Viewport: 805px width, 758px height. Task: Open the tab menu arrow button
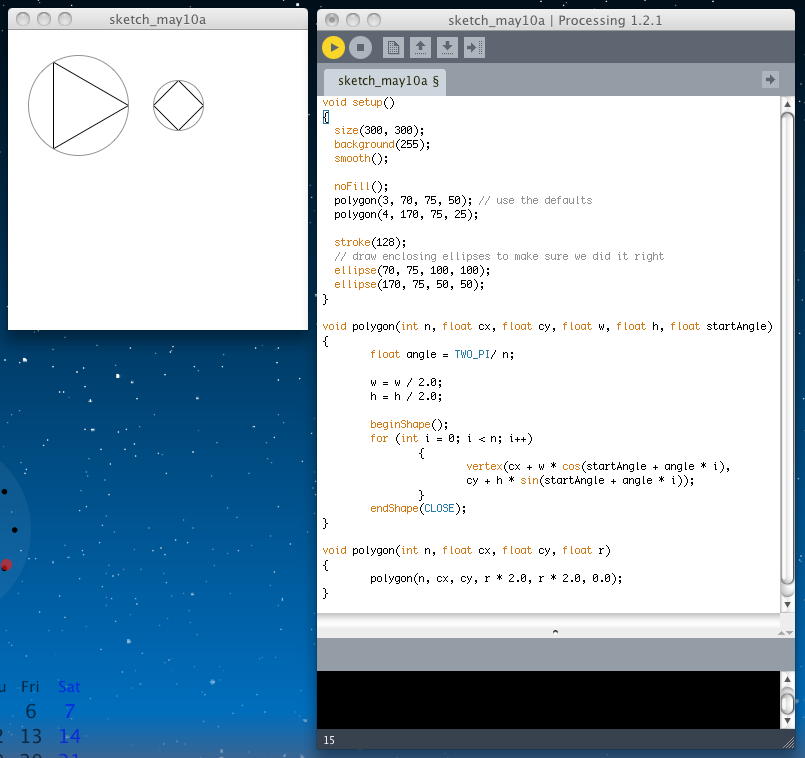pyautogui.click(x=769, y=80)
